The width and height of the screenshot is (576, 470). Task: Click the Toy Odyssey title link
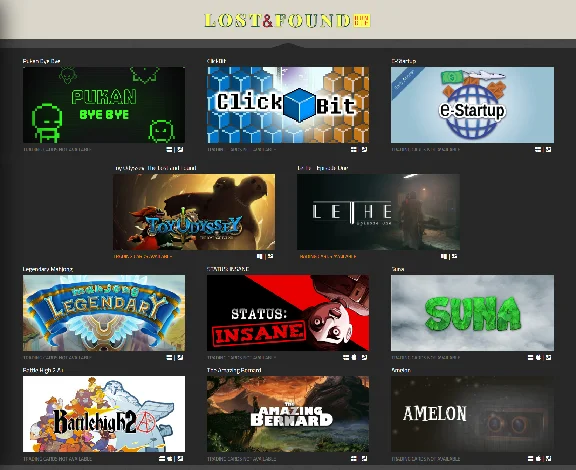155,168
